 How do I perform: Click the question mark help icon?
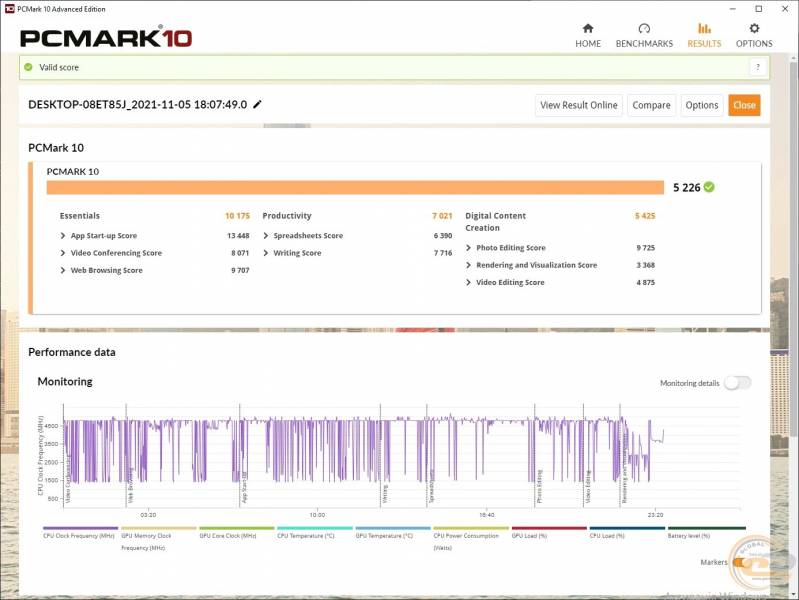tap(758, 67)
